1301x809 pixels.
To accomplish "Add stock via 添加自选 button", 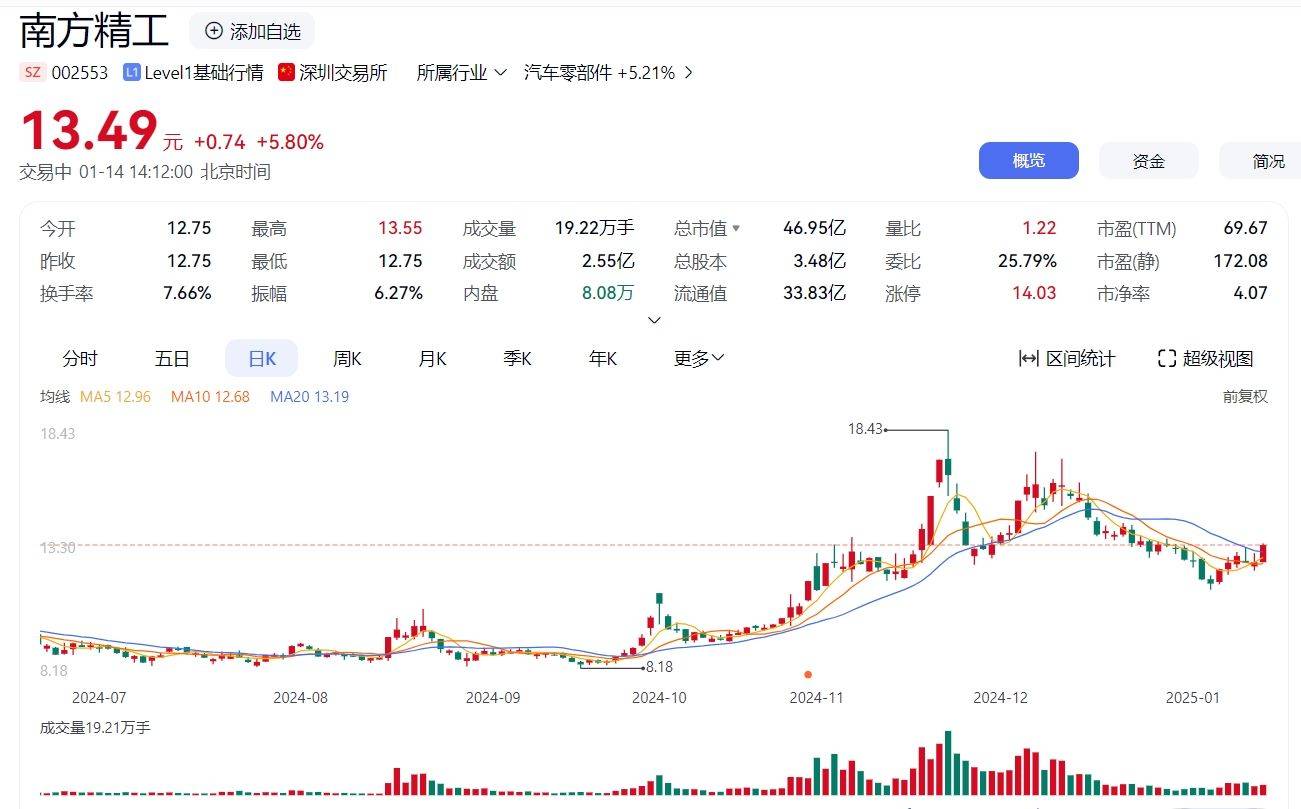I will (x=252, y=32).
